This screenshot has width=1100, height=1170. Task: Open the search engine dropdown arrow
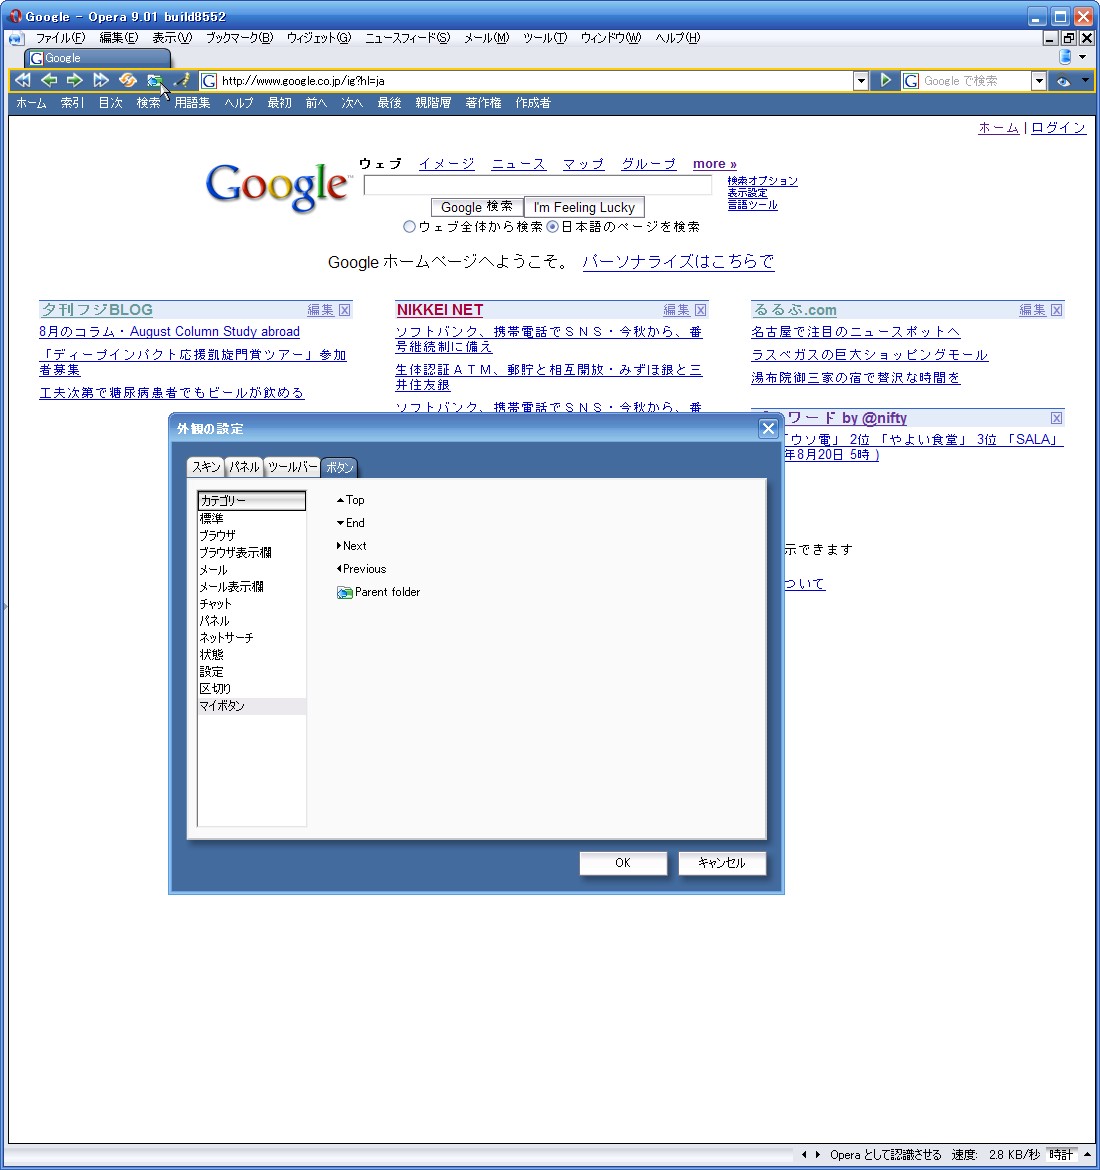pos(1038,81)
